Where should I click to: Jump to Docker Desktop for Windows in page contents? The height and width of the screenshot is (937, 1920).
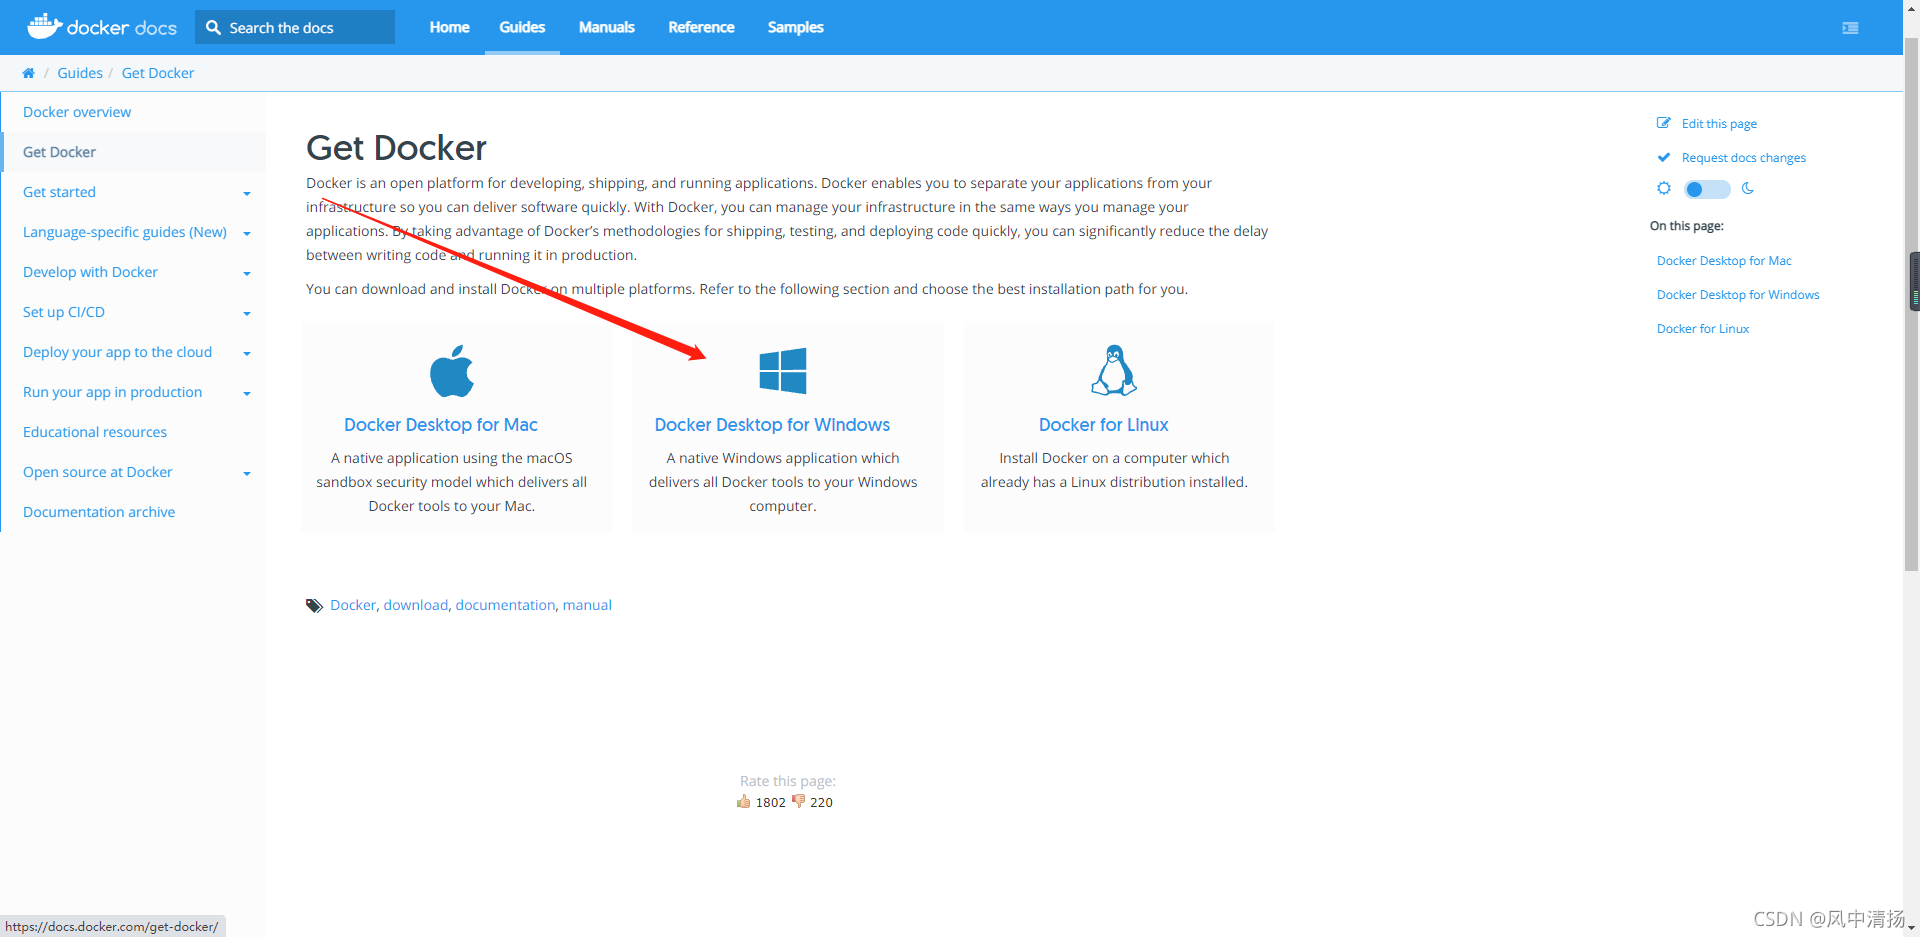1738,295
